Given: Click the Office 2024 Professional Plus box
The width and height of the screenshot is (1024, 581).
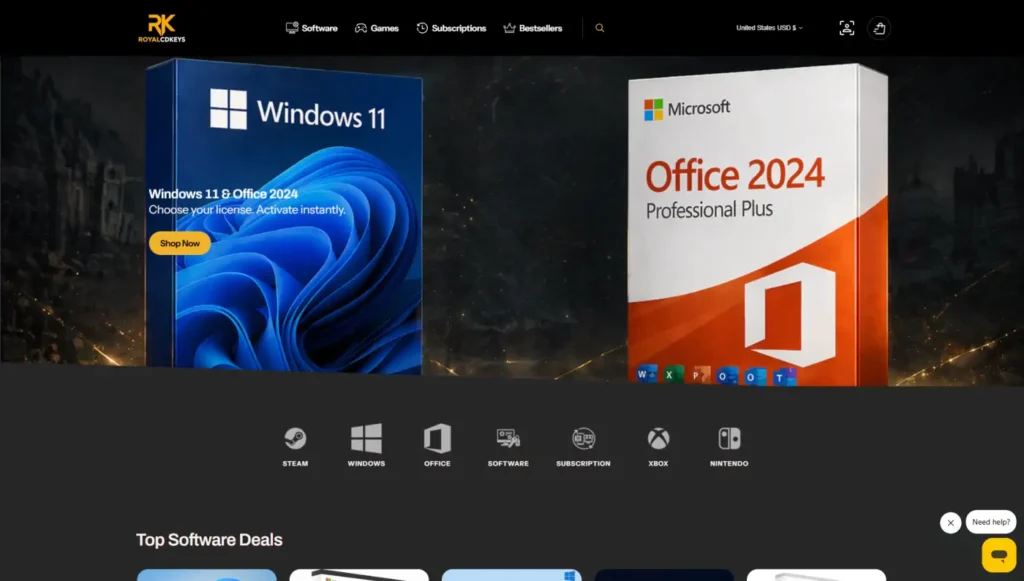Looking at the screenshot, I should 758,225.
